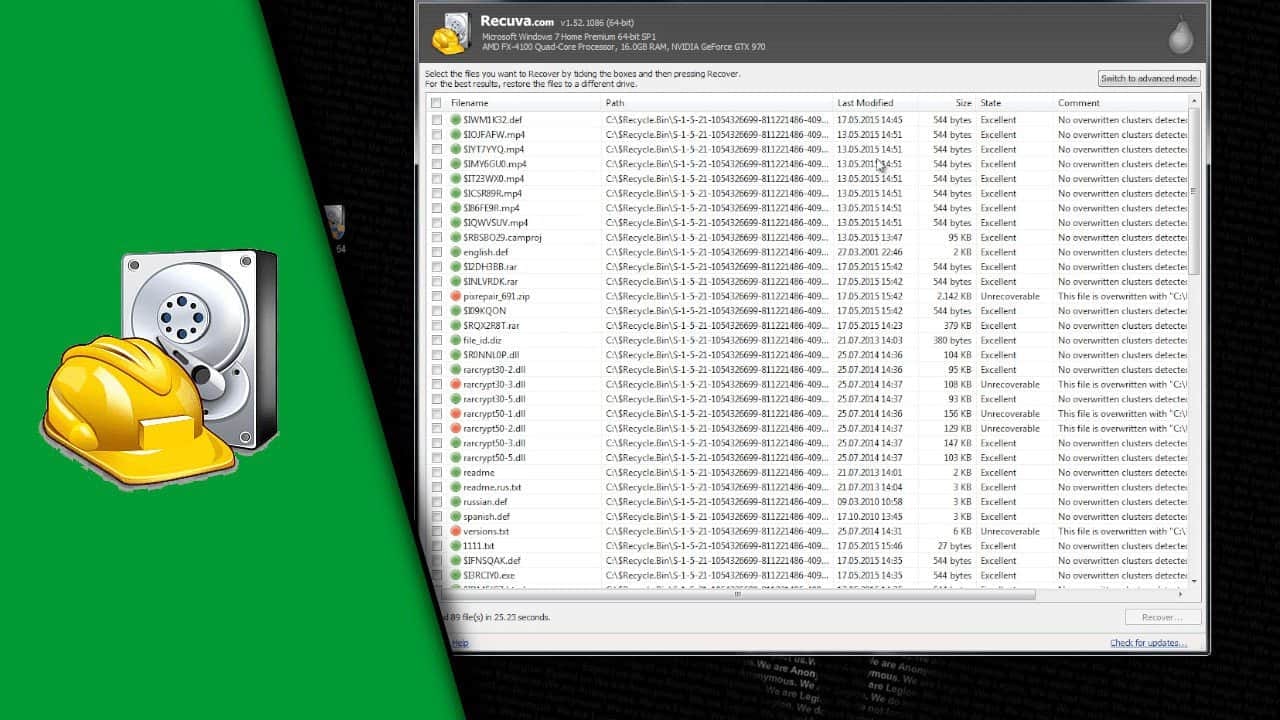1280x720 pixels.
Task: Click the green status dot beside english.def
Action: click(456, 252)
